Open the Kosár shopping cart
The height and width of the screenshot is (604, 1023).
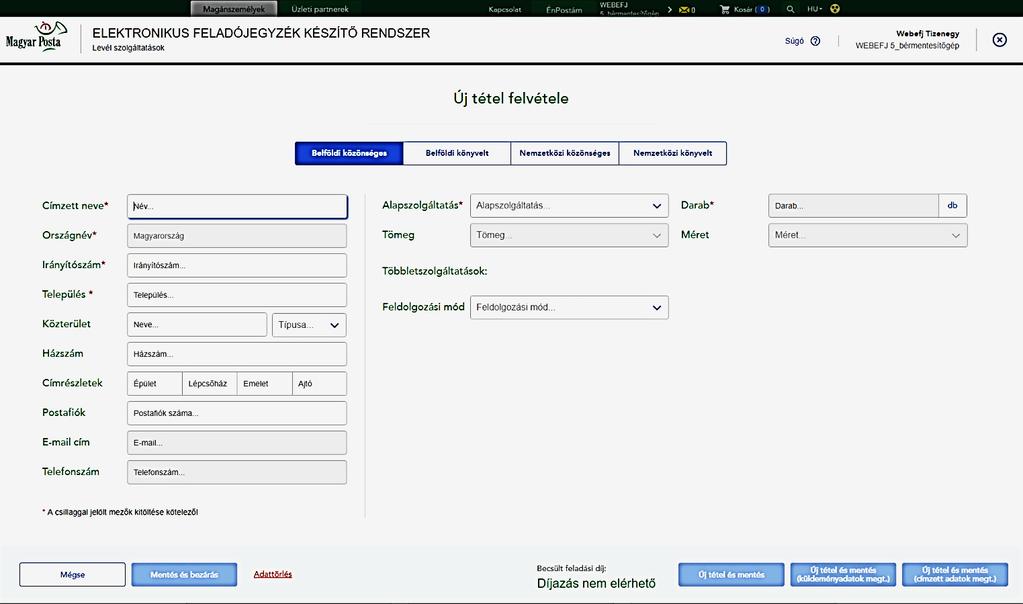(744, 9)
